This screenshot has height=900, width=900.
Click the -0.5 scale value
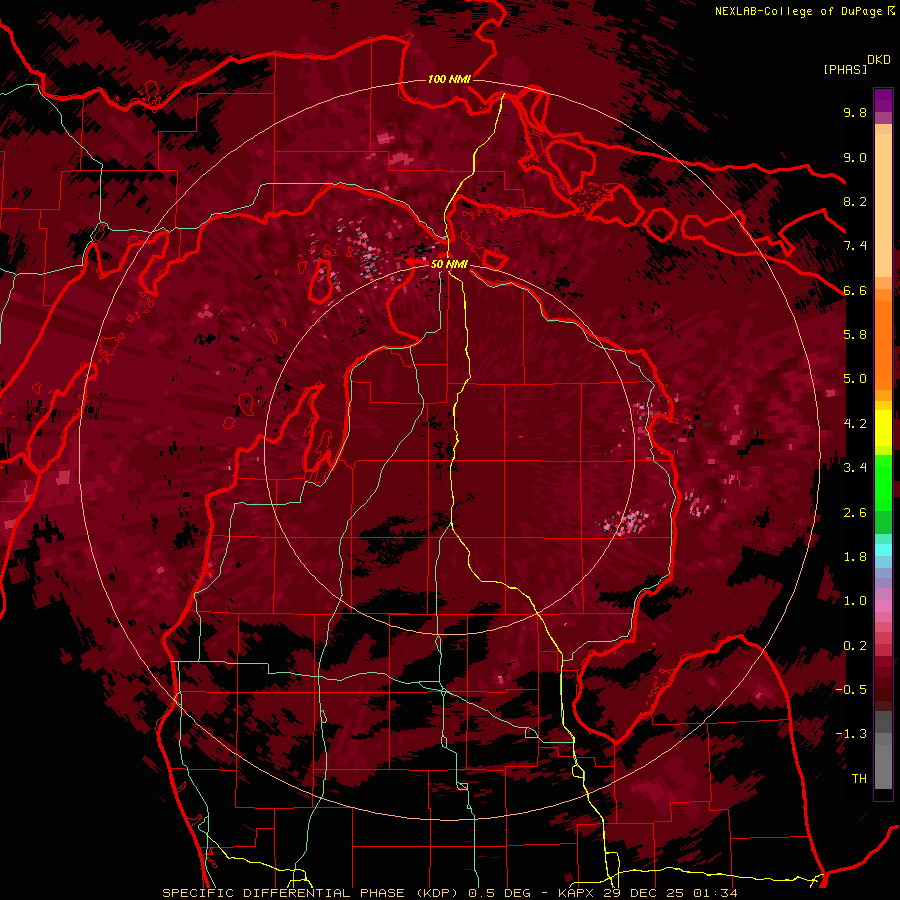[851, 690]
